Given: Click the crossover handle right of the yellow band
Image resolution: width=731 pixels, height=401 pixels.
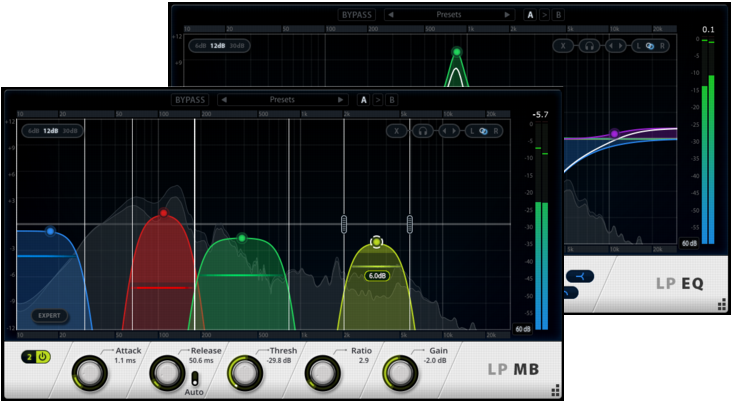Looking at the screenshot, I should (410, 224).
